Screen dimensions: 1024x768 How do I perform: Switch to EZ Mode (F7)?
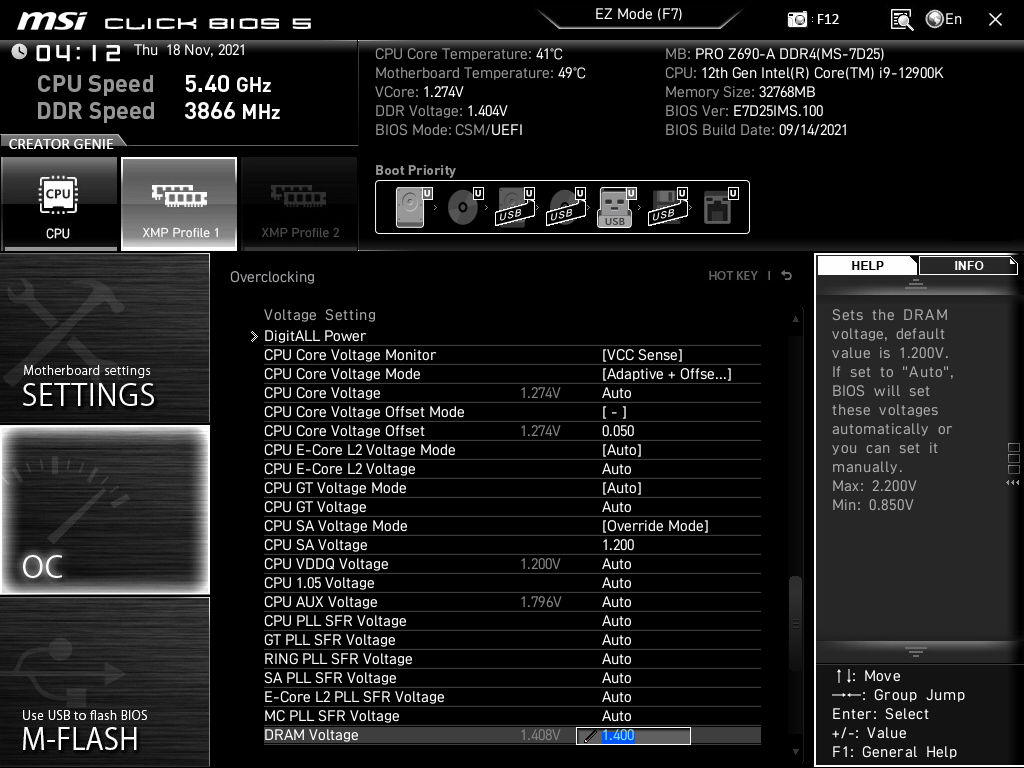pyautogui.click(x=639, y=14)
